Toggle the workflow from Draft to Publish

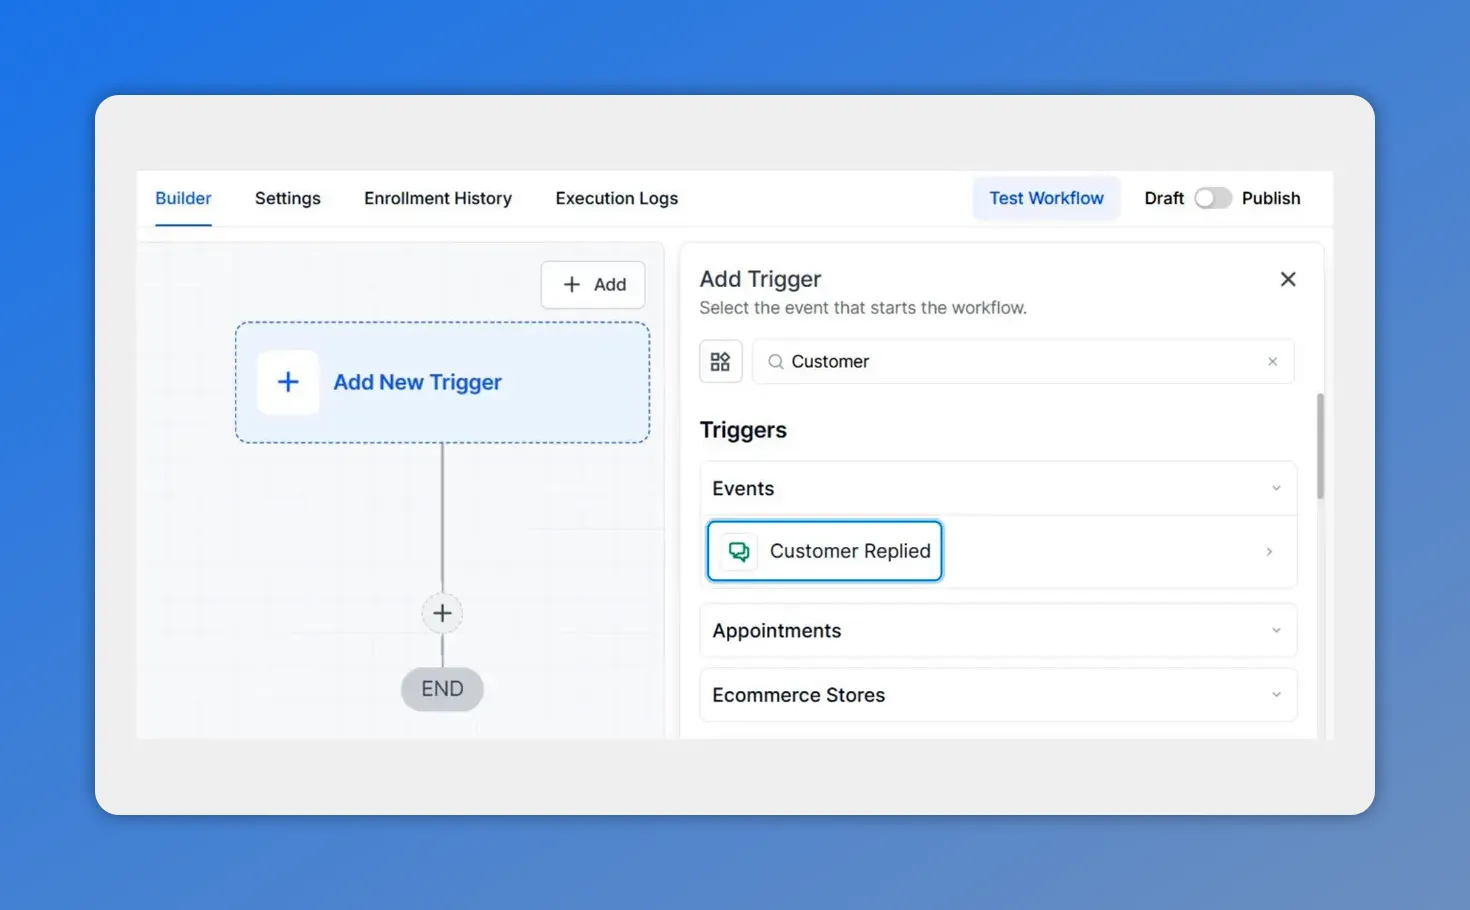coord(1213,198)
